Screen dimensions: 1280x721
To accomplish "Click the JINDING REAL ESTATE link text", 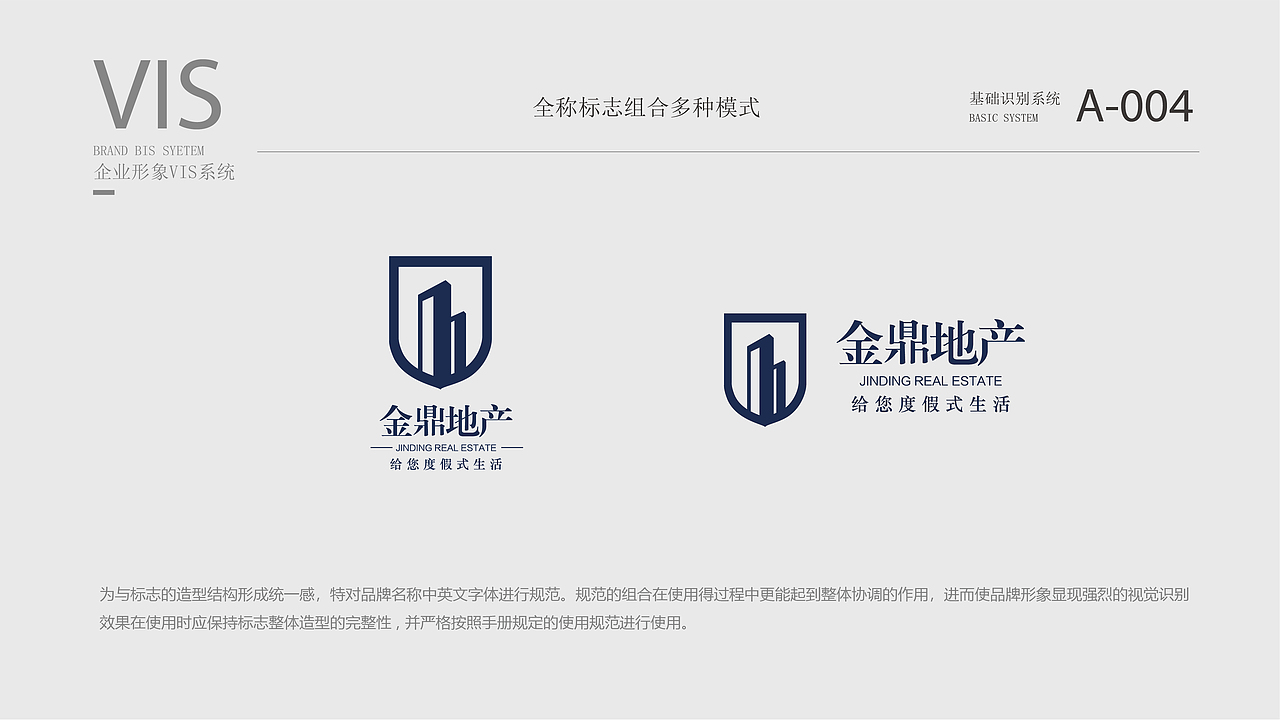I will 933,380.
